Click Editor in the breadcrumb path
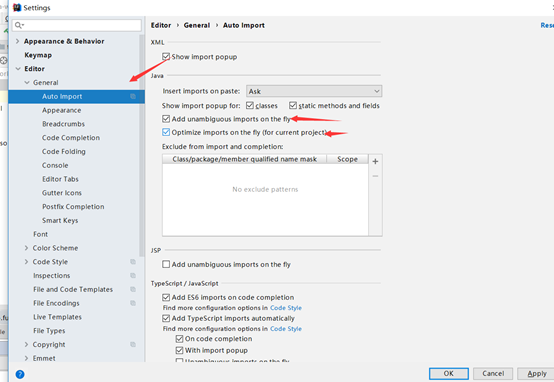 click(161, 25)
